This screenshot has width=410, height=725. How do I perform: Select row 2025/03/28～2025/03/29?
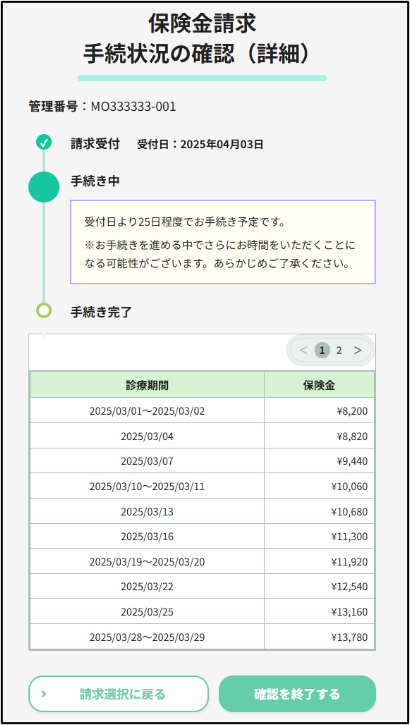pos(202,637)
